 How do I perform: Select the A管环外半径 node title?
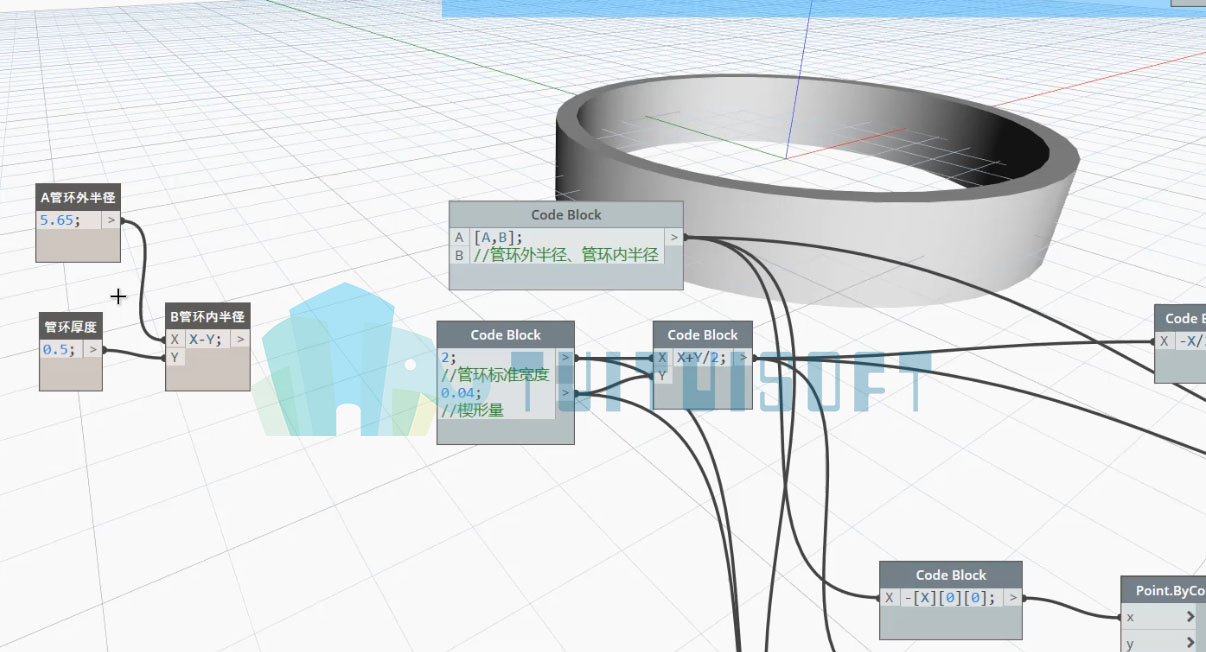click(x=78, y=197)
